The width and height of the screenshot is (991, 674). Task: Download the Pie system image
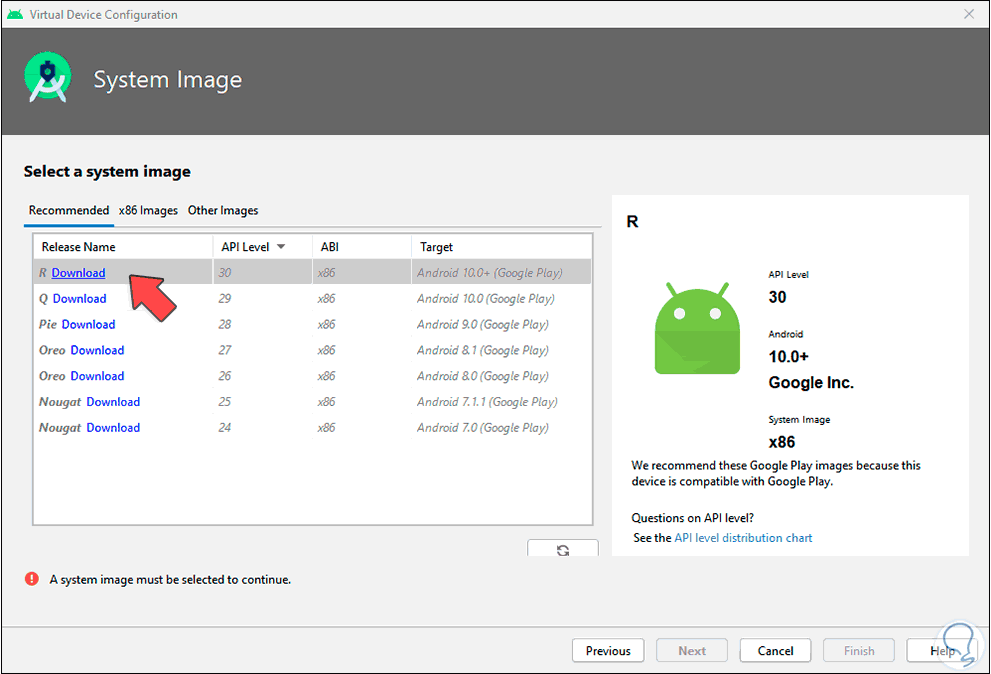tap(88, 325)
